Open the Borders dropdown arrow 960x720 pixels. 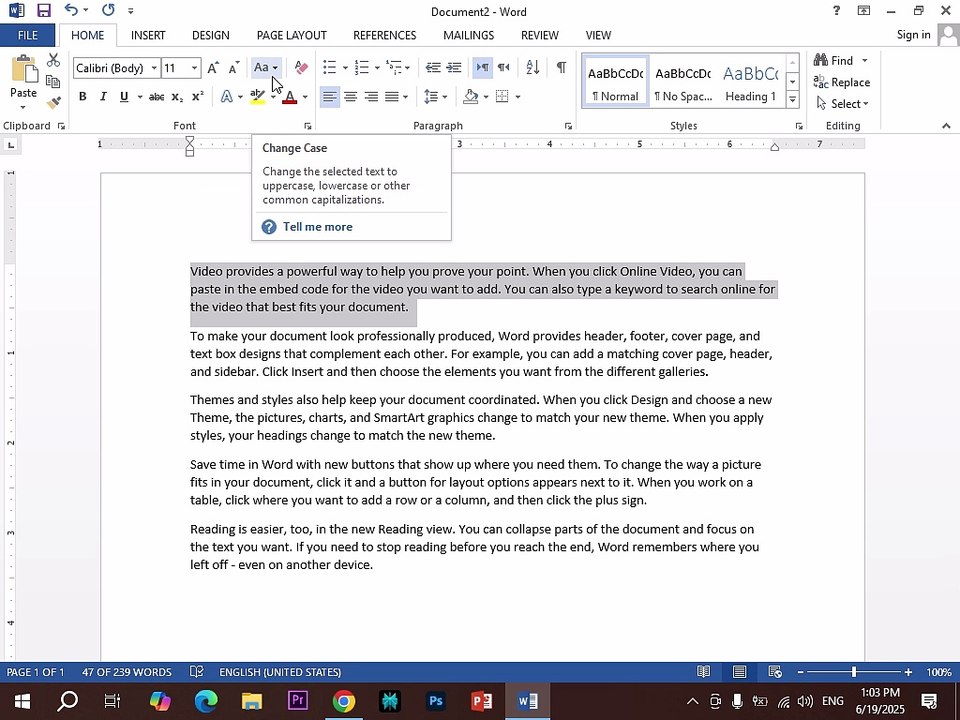pyautogui.click(x=517, y=97)
